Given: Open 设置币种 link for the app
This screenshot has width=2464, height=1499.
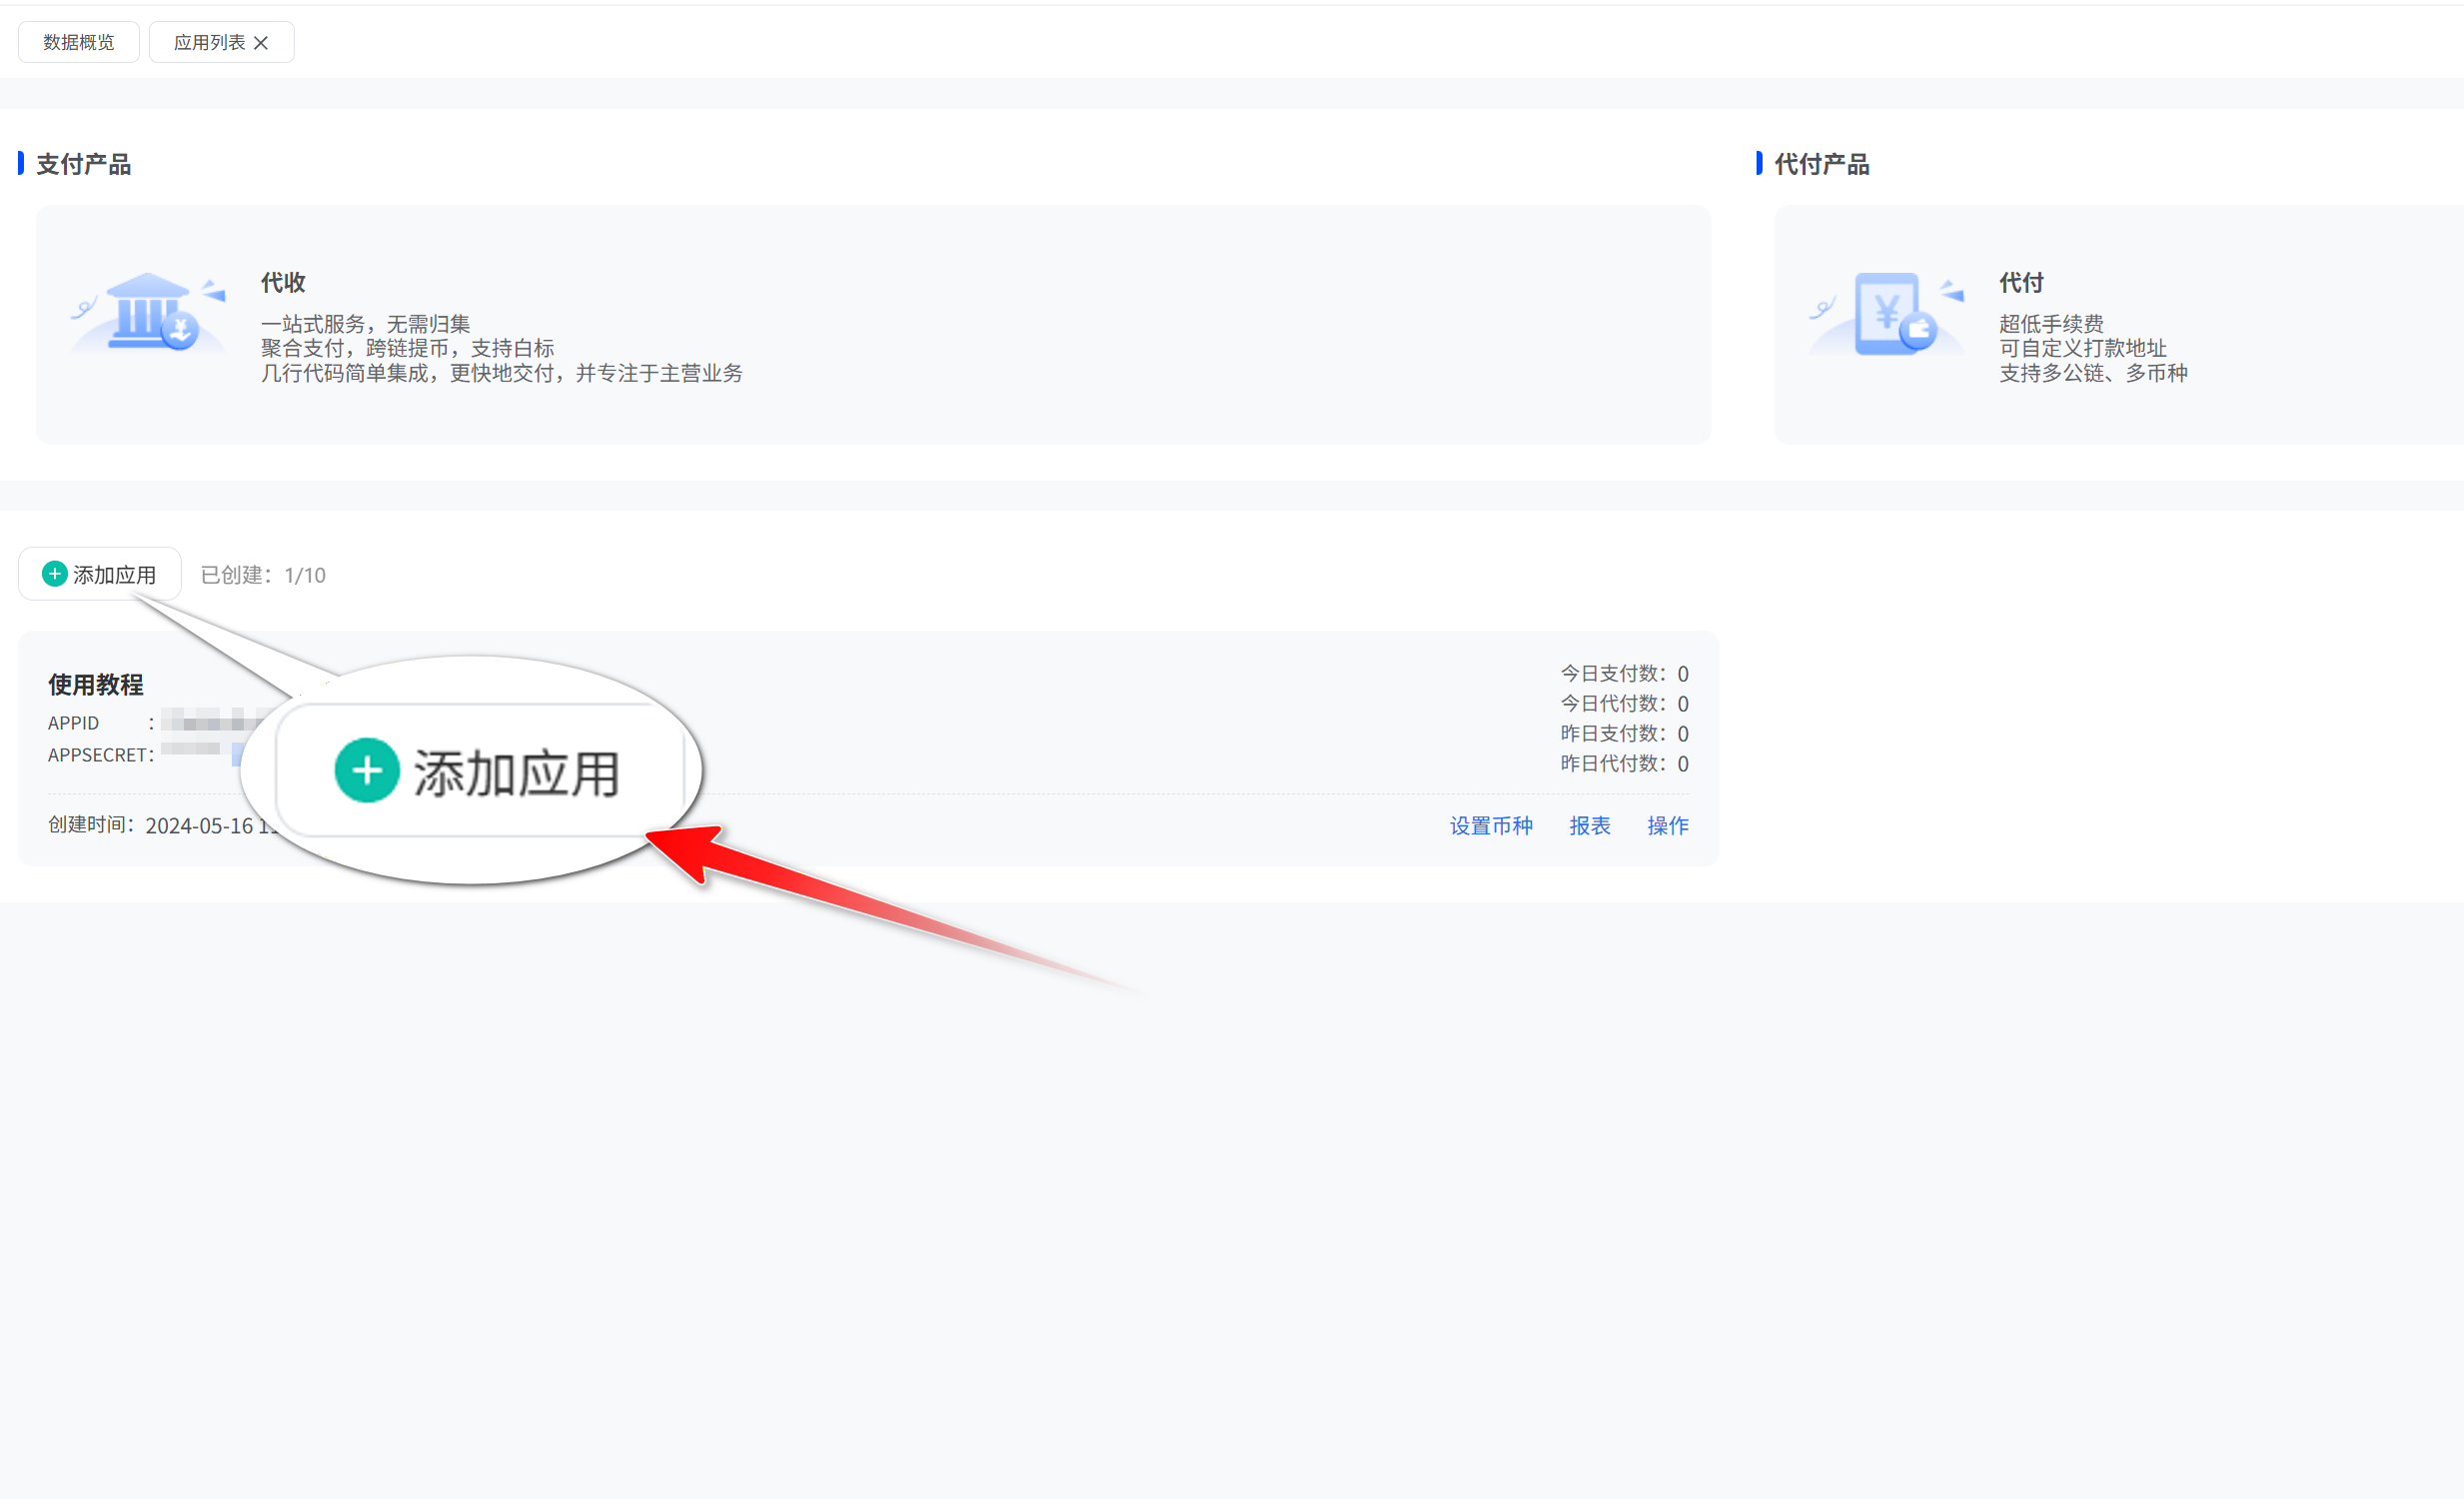Looking at the screenshot, I should click(1490, 825).
